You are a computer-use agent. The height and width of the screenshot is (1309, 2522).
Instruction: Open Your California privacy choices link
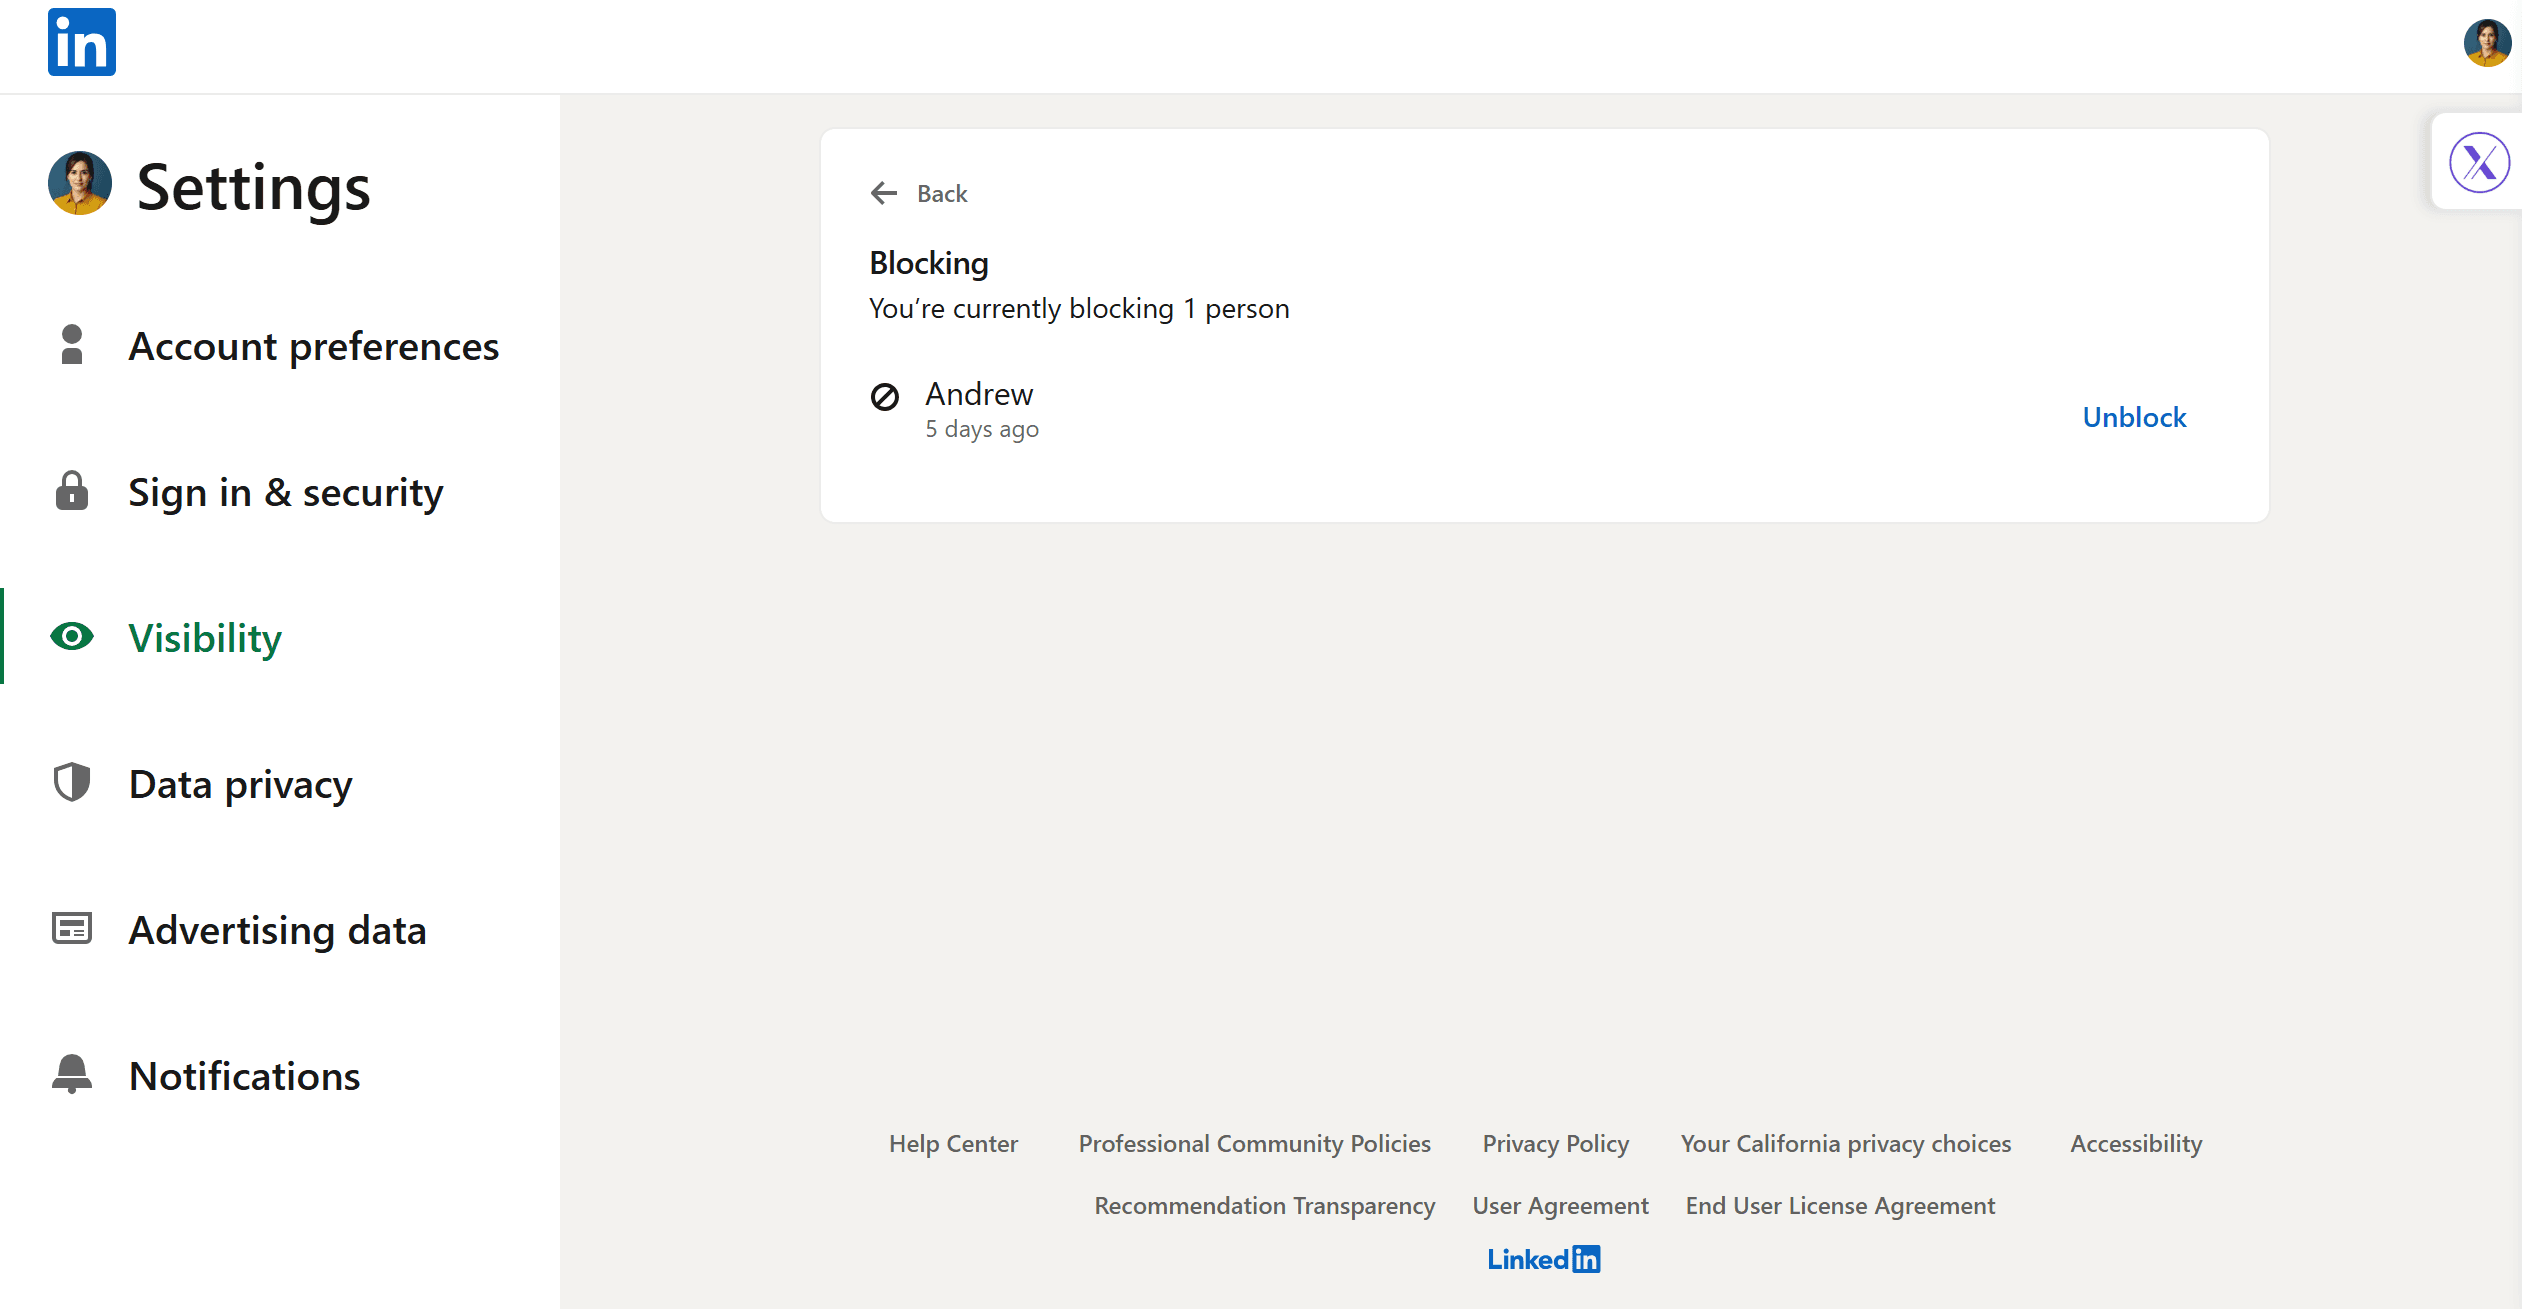coord(1845,1143)
